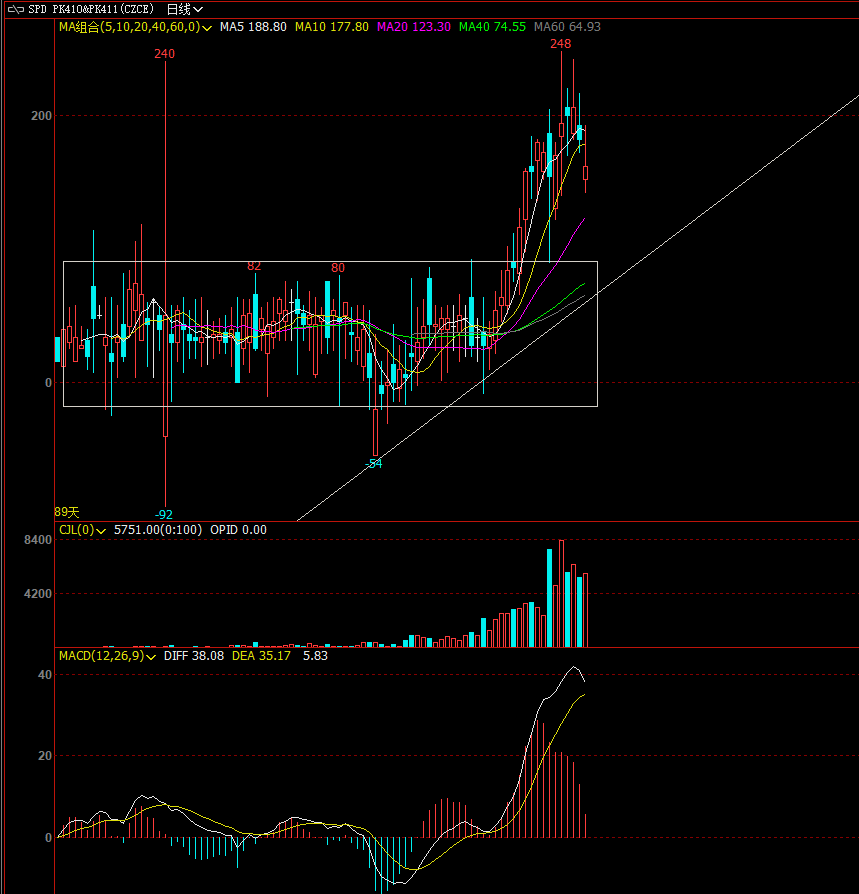Click the 240 spike high marker
This screenshot has height=894, width=859.
coord(164,54)
